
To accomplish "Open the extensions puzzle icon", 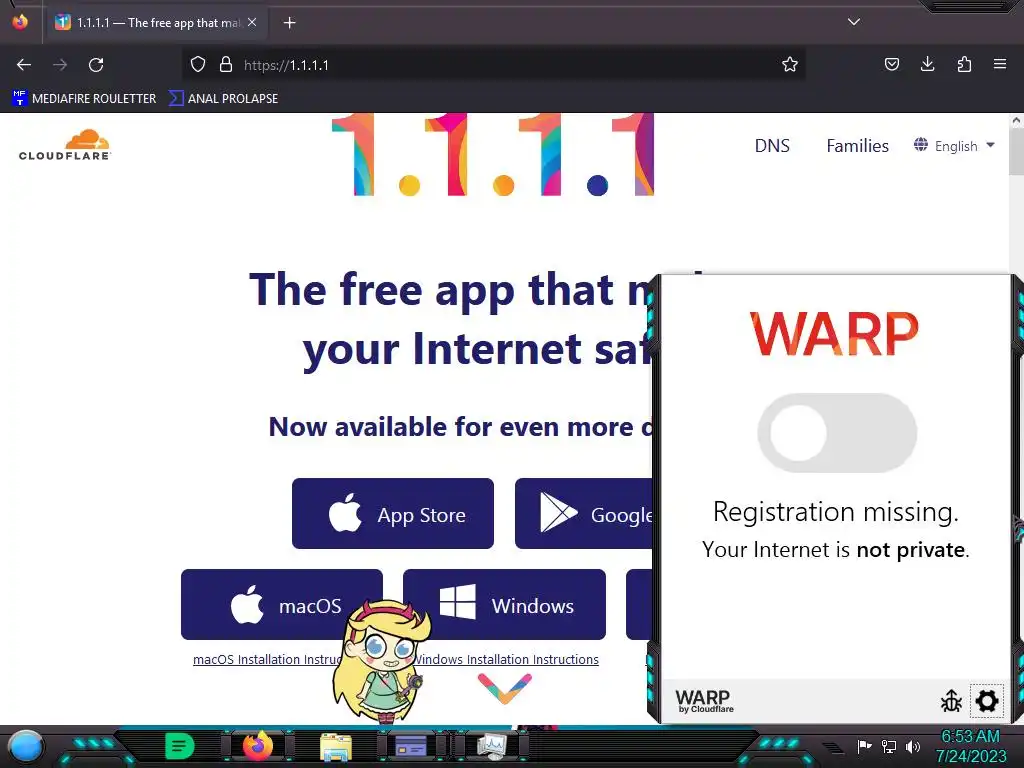I will (x=964, y=65).
